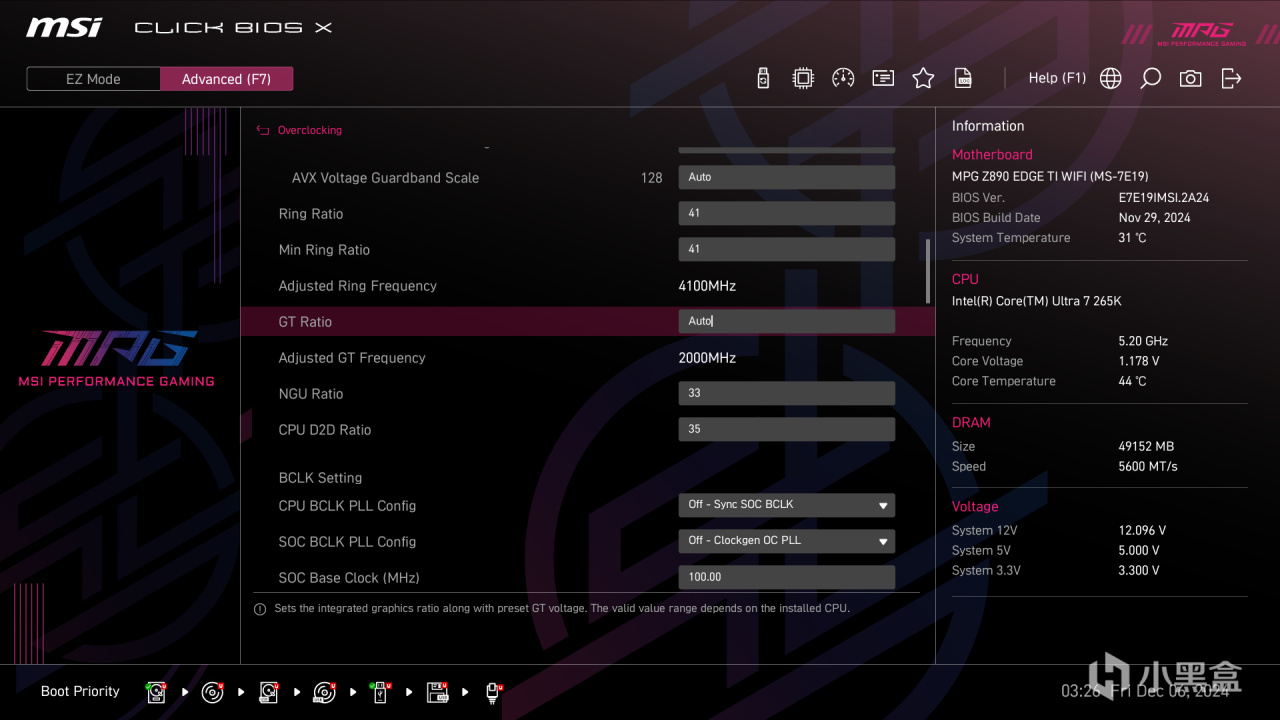Click the AVX Voltage Guardband Scale input field
This screenshot has width=1280, height=720.
click(x=786, y=177)
